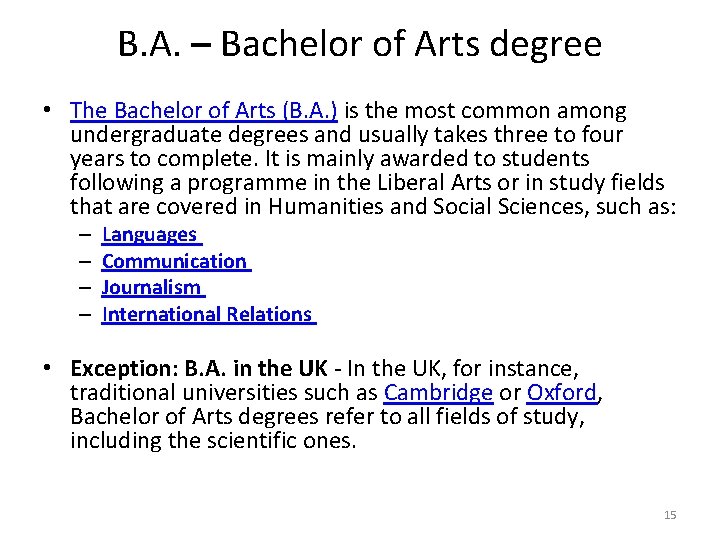Click the line 'including the scientific ones.'
The height and width of the screenshot is (540, 720).
click(213, 441)
